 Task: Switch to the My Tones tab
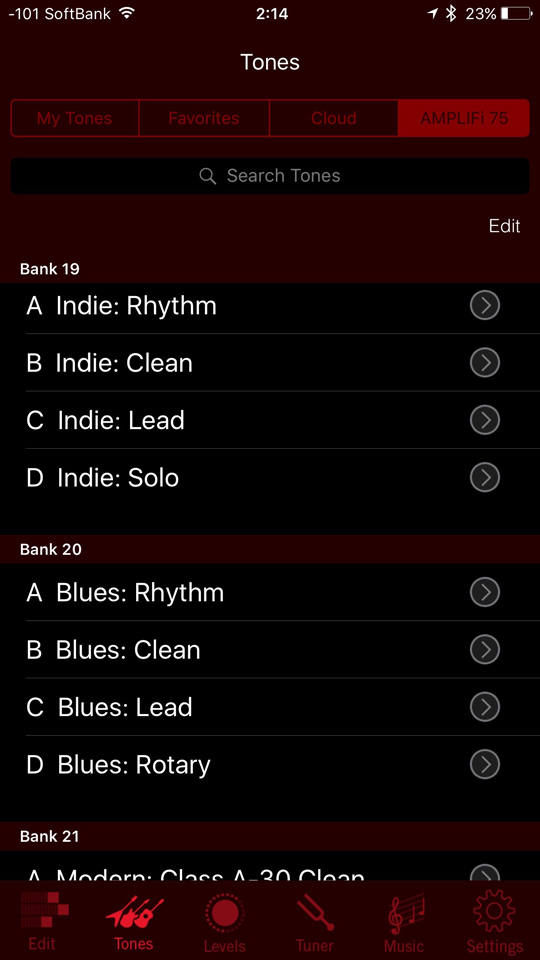pyautogui.click(x=75, y=118)
